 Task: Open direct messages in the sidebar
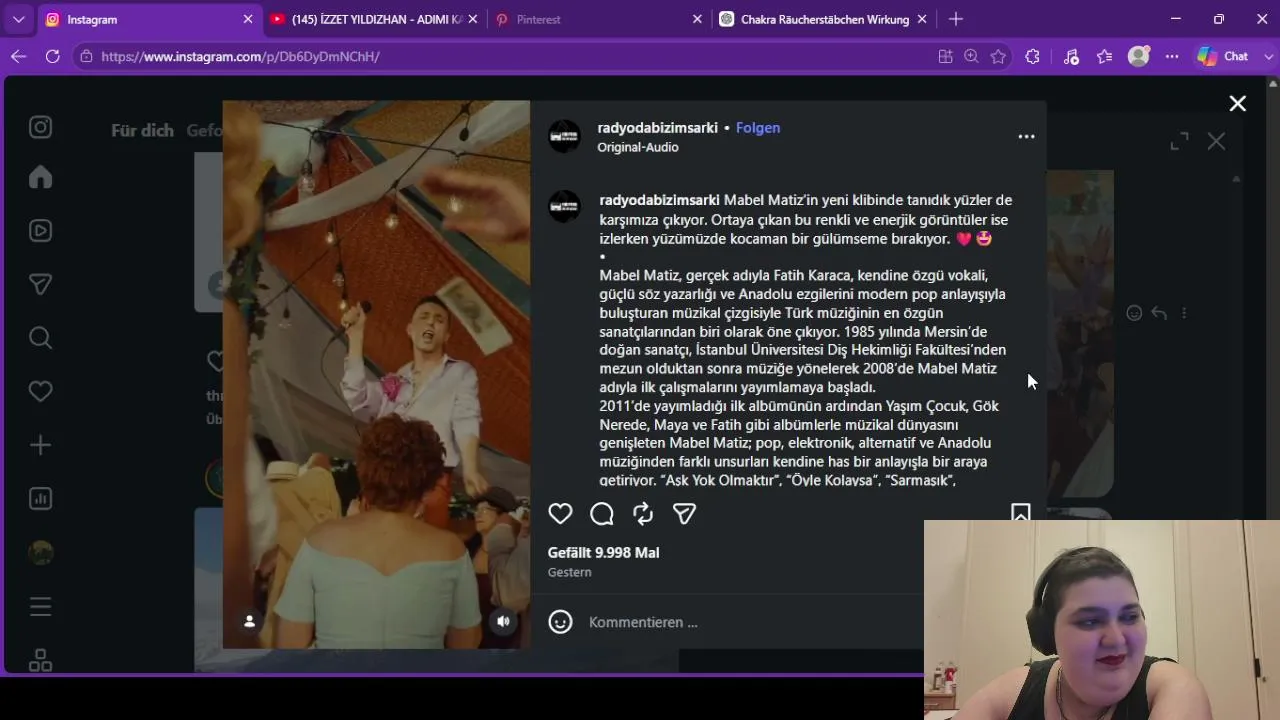[40, 285]
